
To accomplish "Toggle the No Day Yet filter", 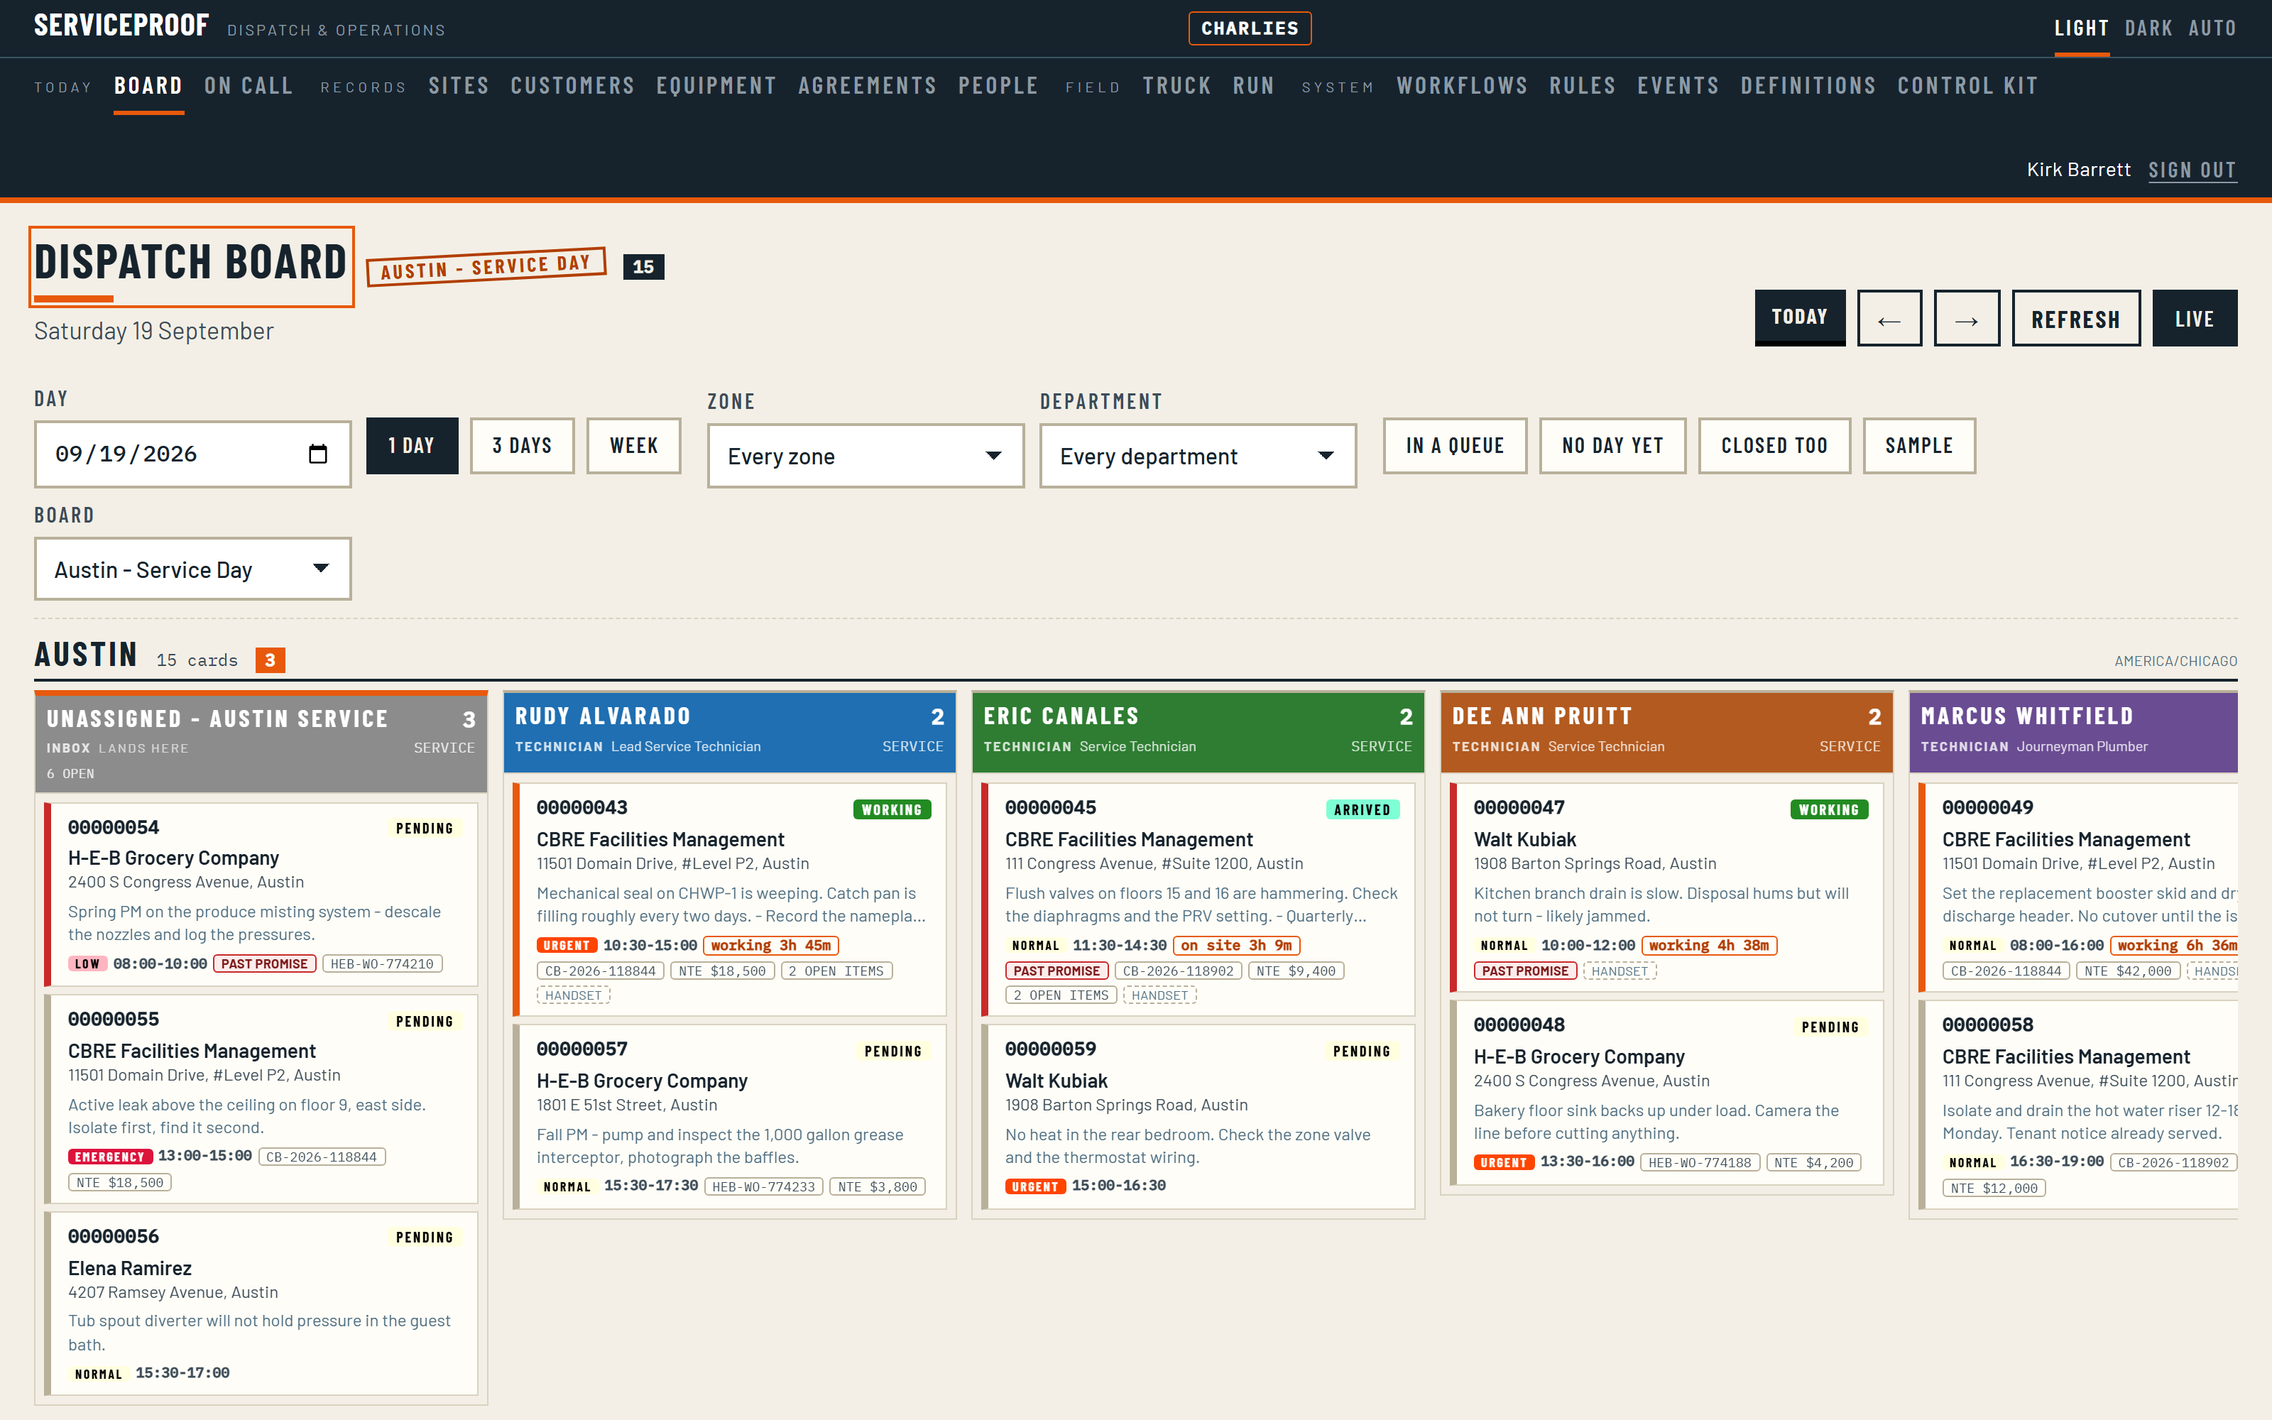I will pos(1612,446).
